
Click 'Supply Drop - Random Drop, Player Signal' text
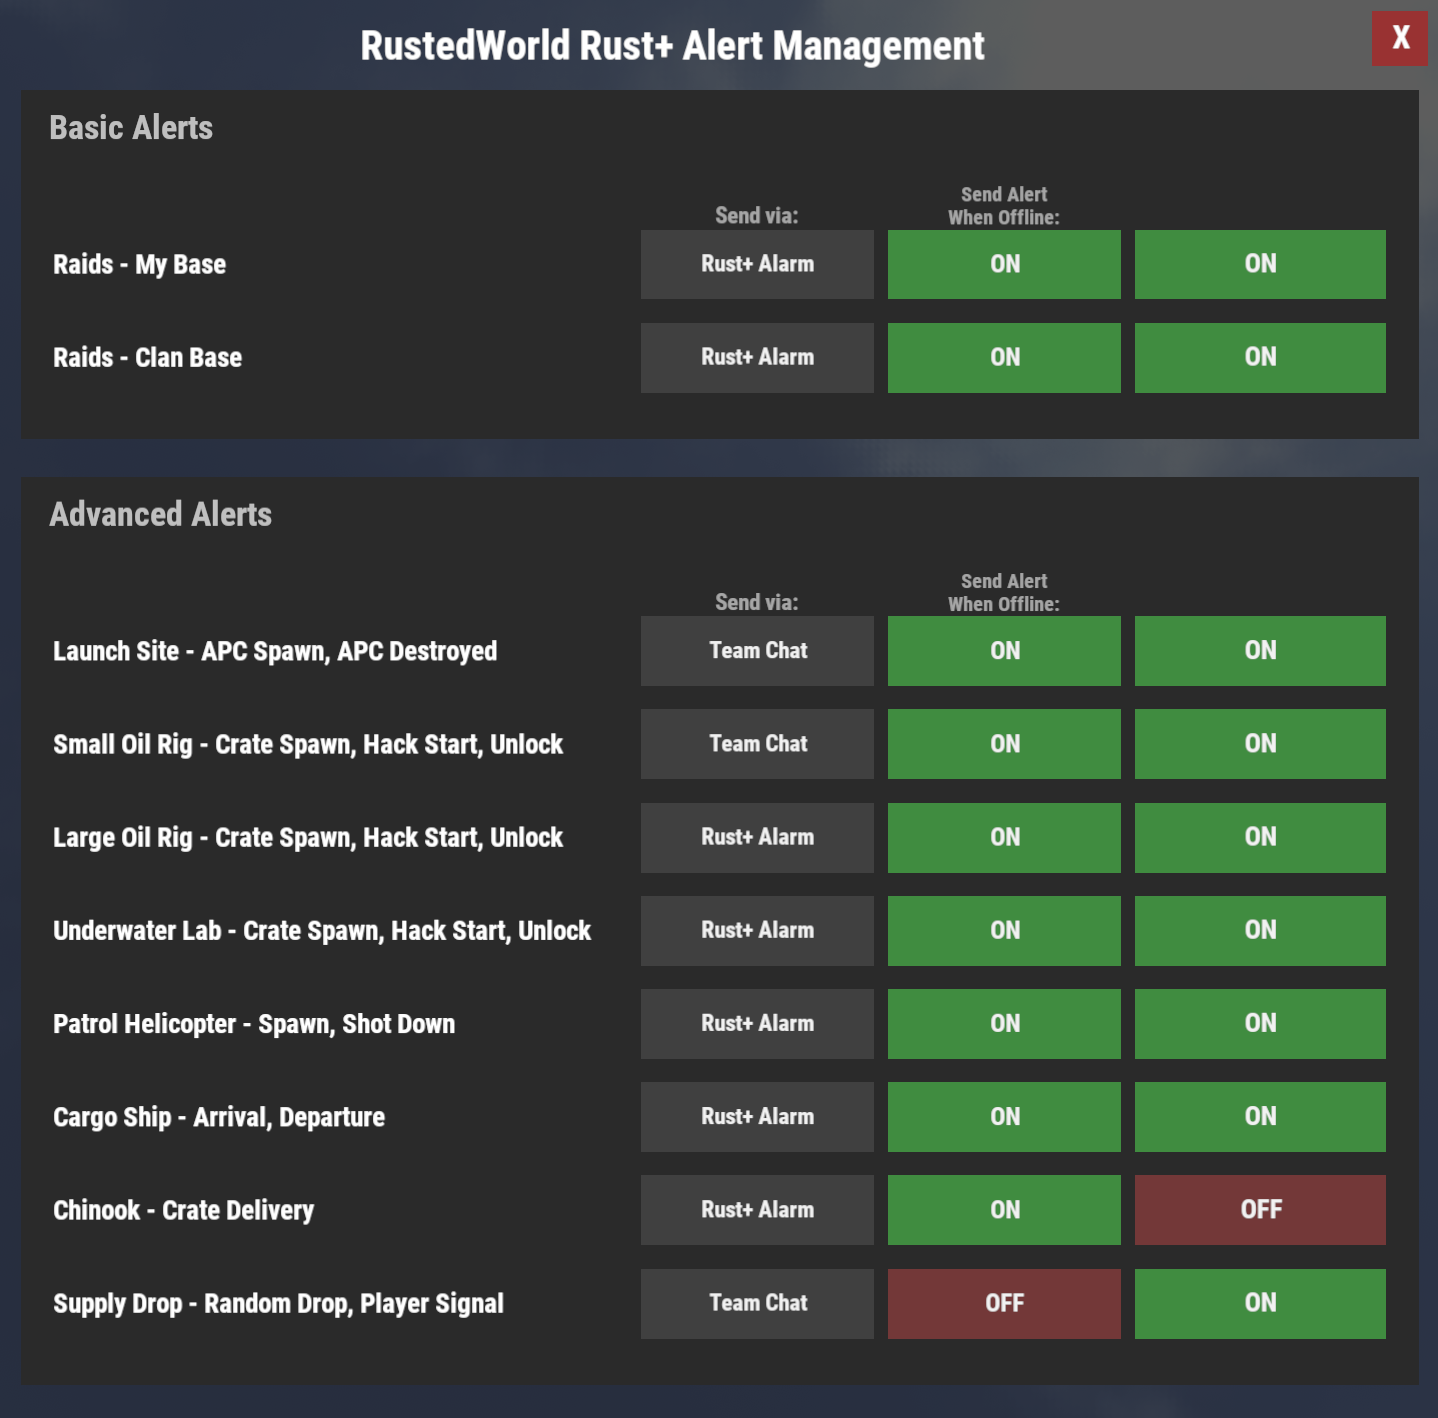pyautogui.click(x=278, y=1304)
